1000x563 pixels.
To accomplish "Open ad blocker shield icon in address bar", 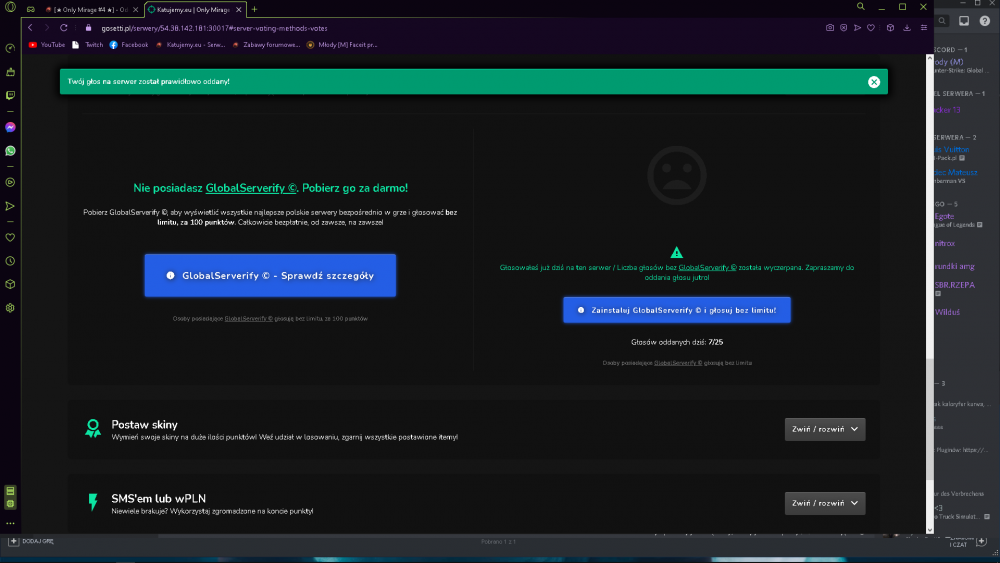I will (844, 28).
